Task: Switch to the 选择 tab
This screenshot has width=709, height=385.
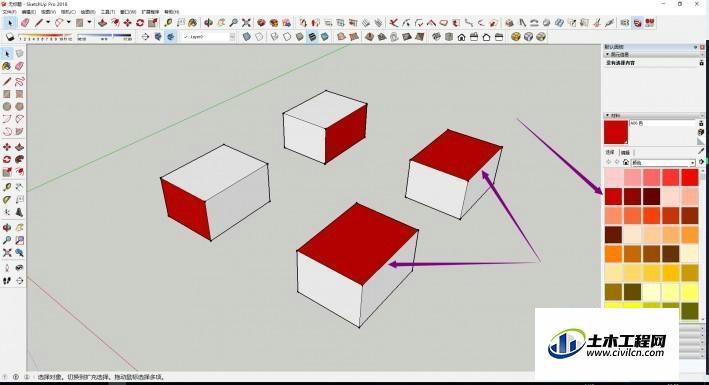Action: click(610, 152)
